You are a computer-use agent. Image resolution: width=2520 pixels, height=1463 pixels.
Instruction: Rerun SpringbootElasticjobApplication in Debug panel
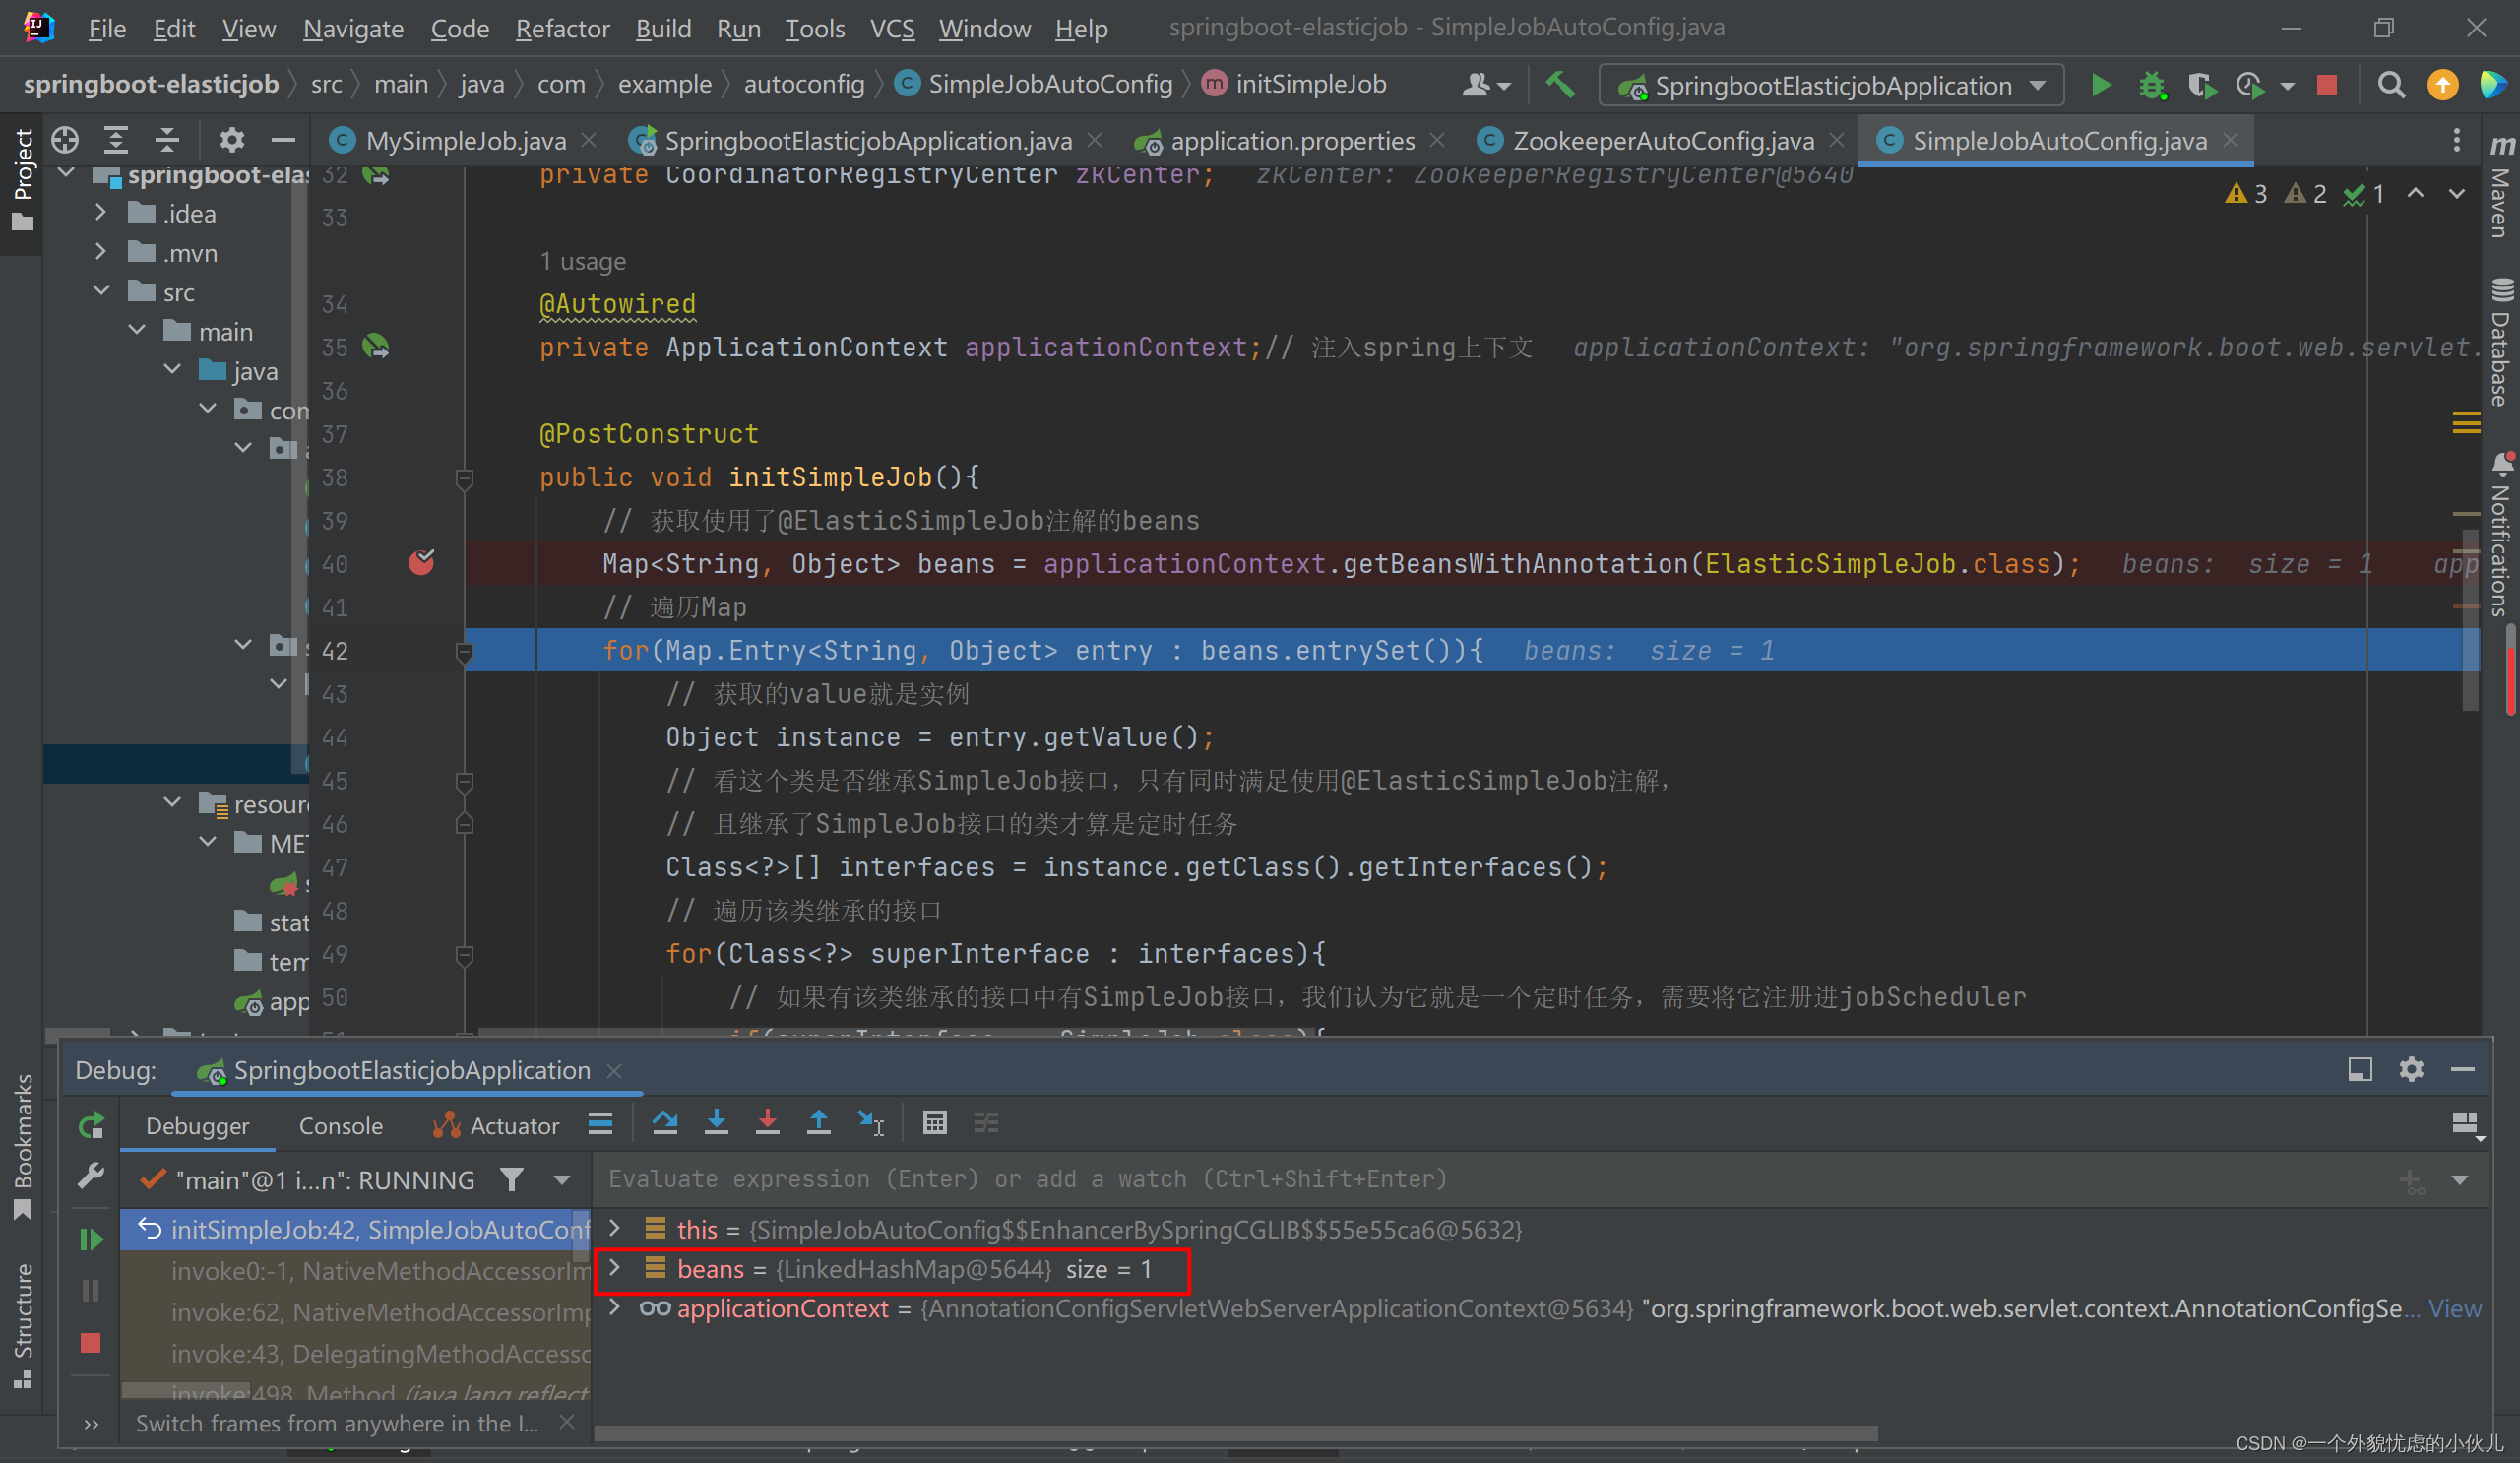[x=91, y=1126]
